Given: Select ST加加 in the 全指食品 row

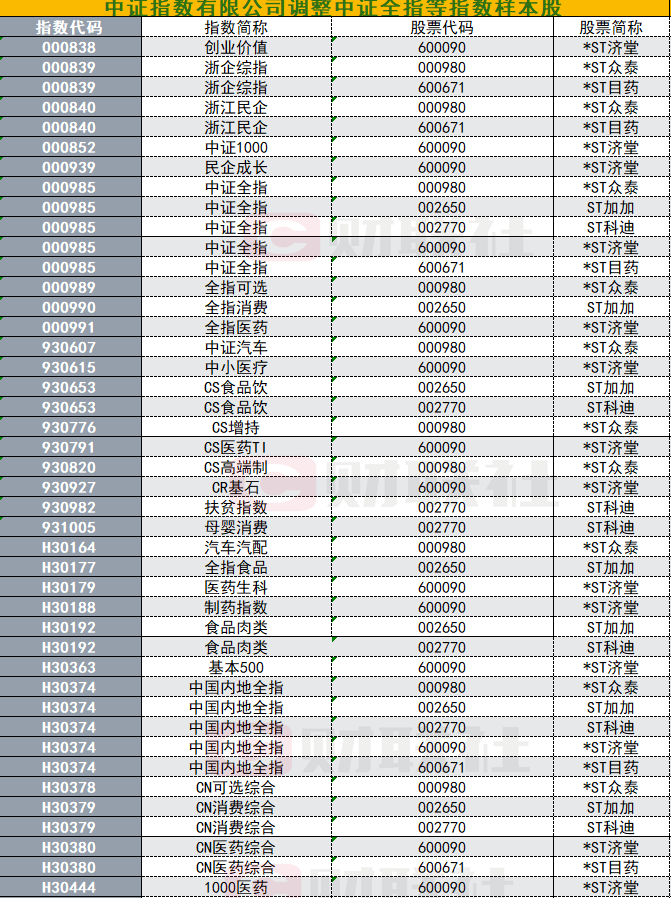Looking at the screenshot, I should (611, 568).
